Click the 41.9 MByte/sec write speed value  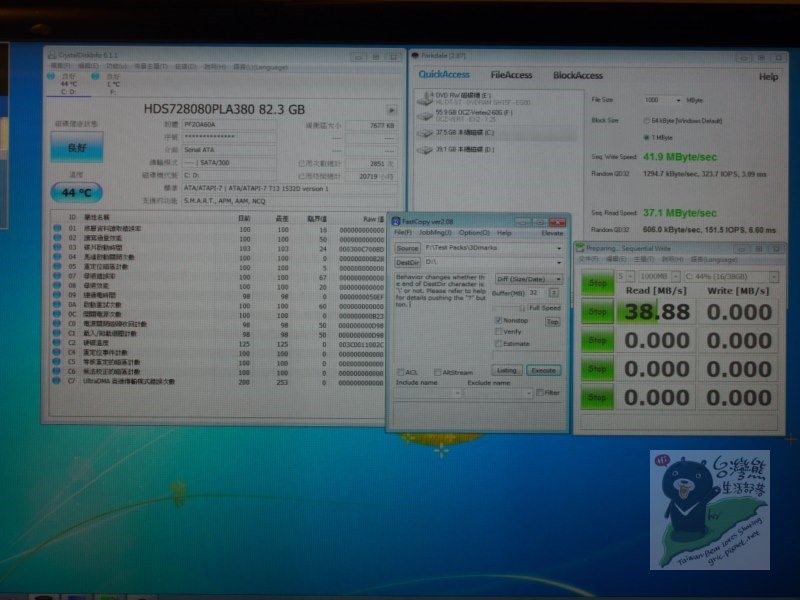pyautogui.click(x=680, y=157)
